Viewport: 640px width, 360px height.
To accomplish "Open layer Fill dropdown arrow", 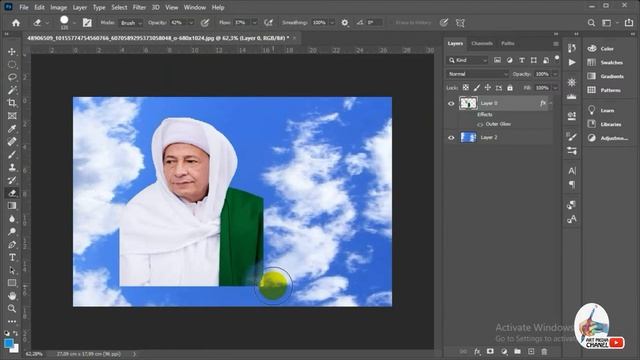I will pyautogui.click(x=555, y=88).
